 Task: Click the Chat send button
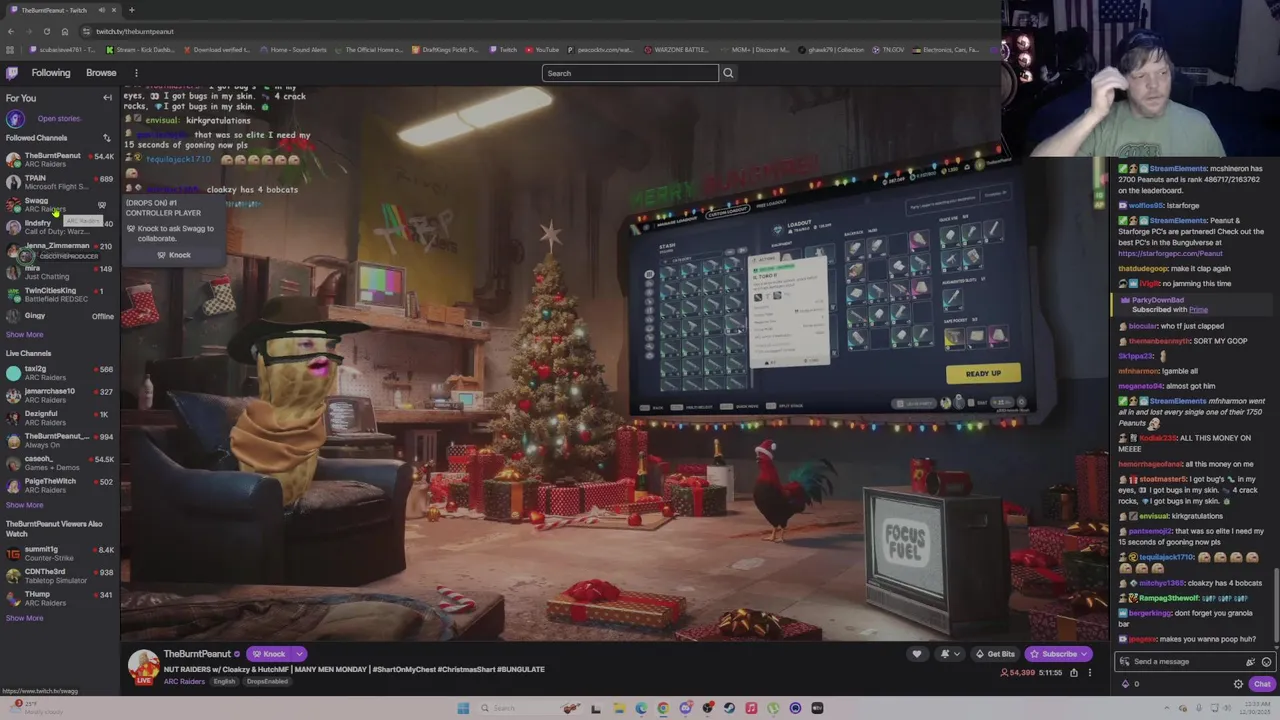tap(1262, 684)
